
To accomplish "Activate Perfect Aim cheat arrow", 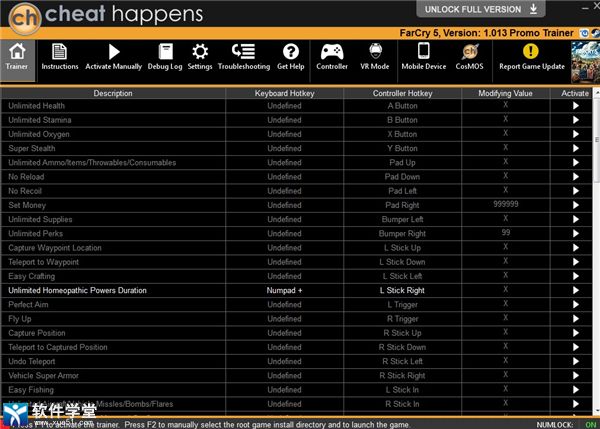I will click(x=576, y=304).
